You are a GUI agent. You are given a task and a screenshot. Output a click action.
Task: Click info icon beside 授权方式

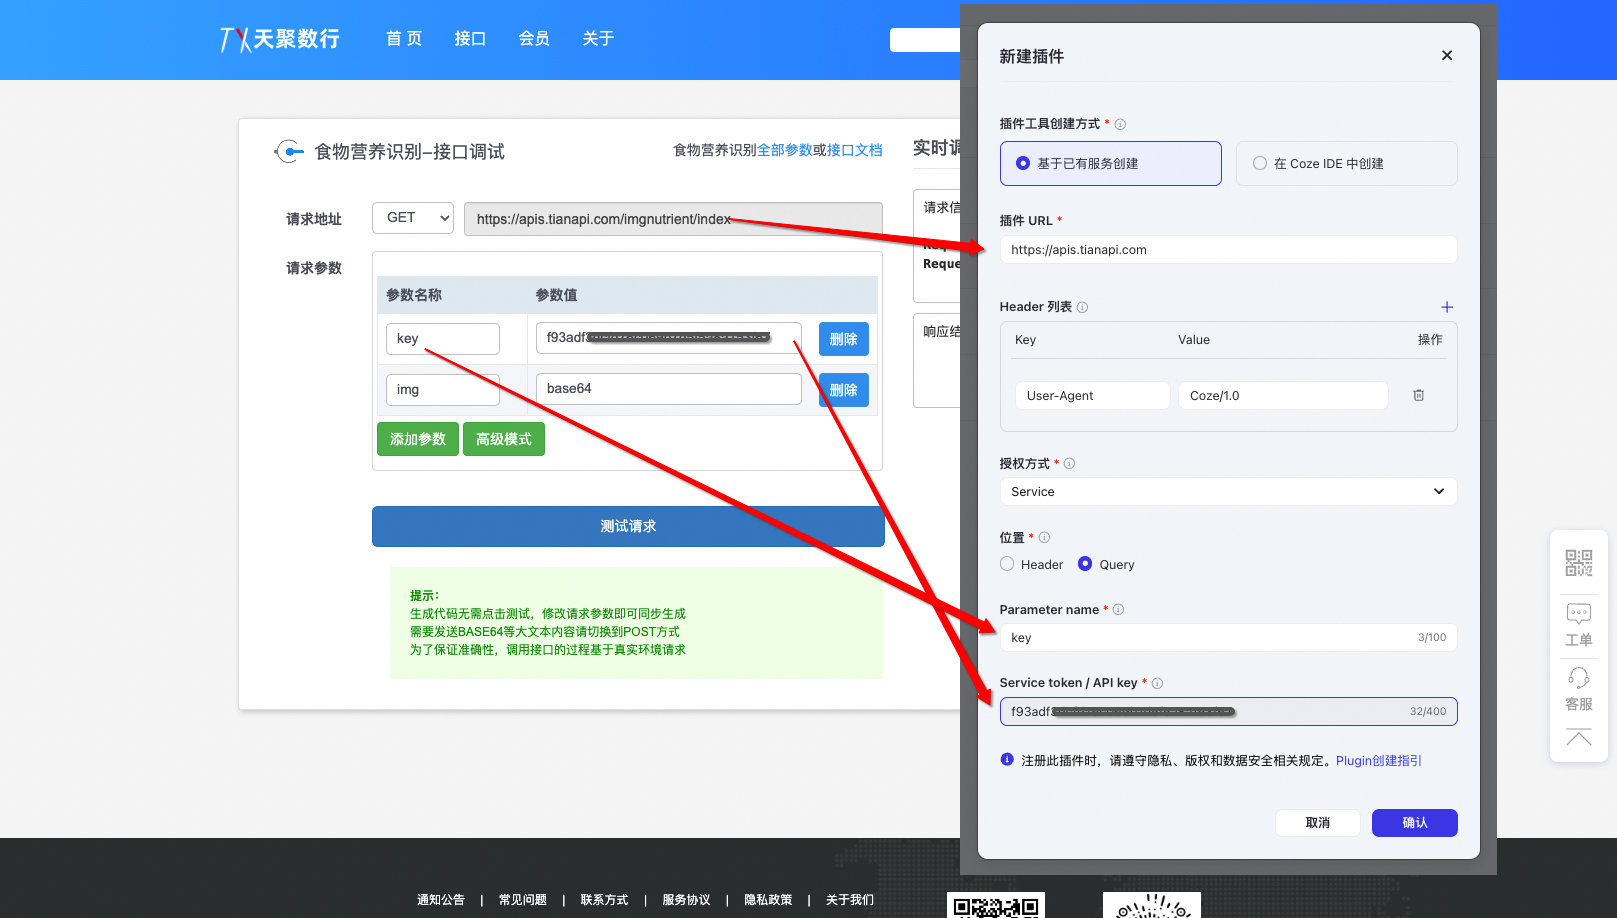tap(1069, 463)
